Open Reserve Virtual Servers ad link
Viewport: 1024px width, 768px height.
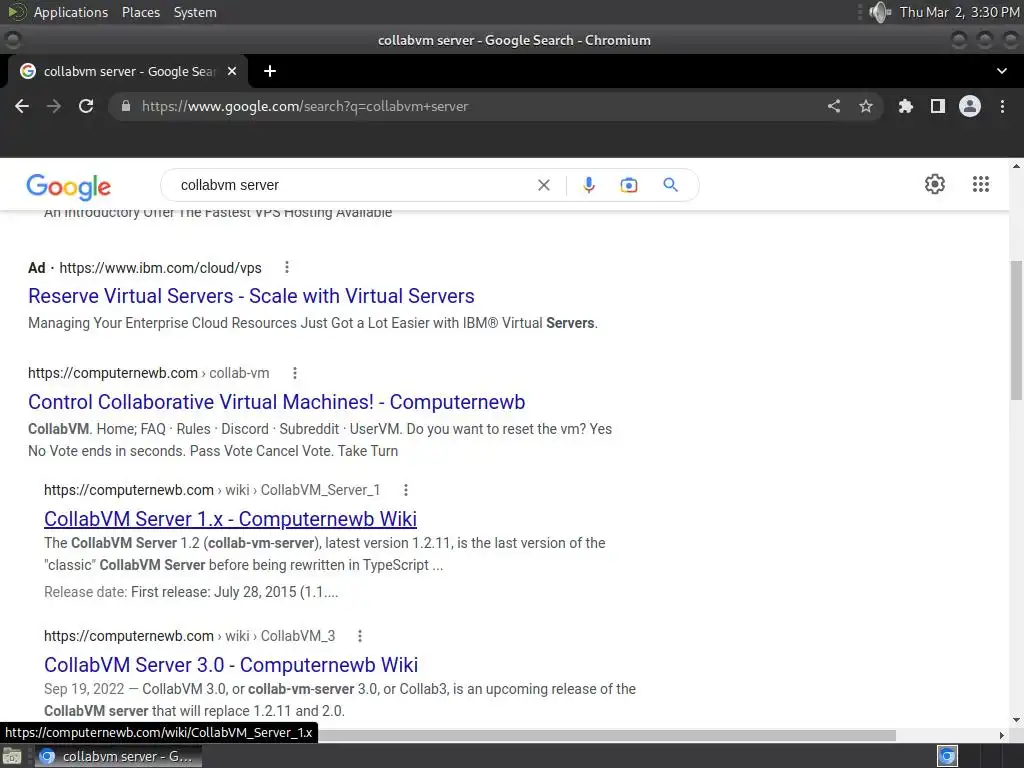[251, 296]
